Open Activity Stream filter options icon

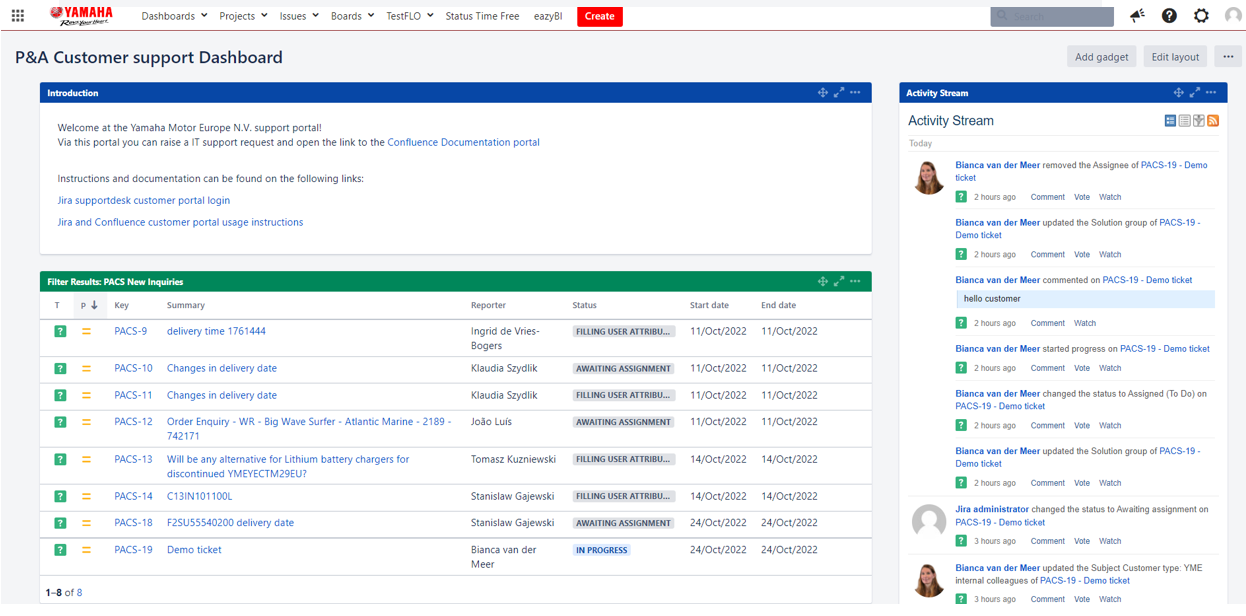coord(1199,121)
